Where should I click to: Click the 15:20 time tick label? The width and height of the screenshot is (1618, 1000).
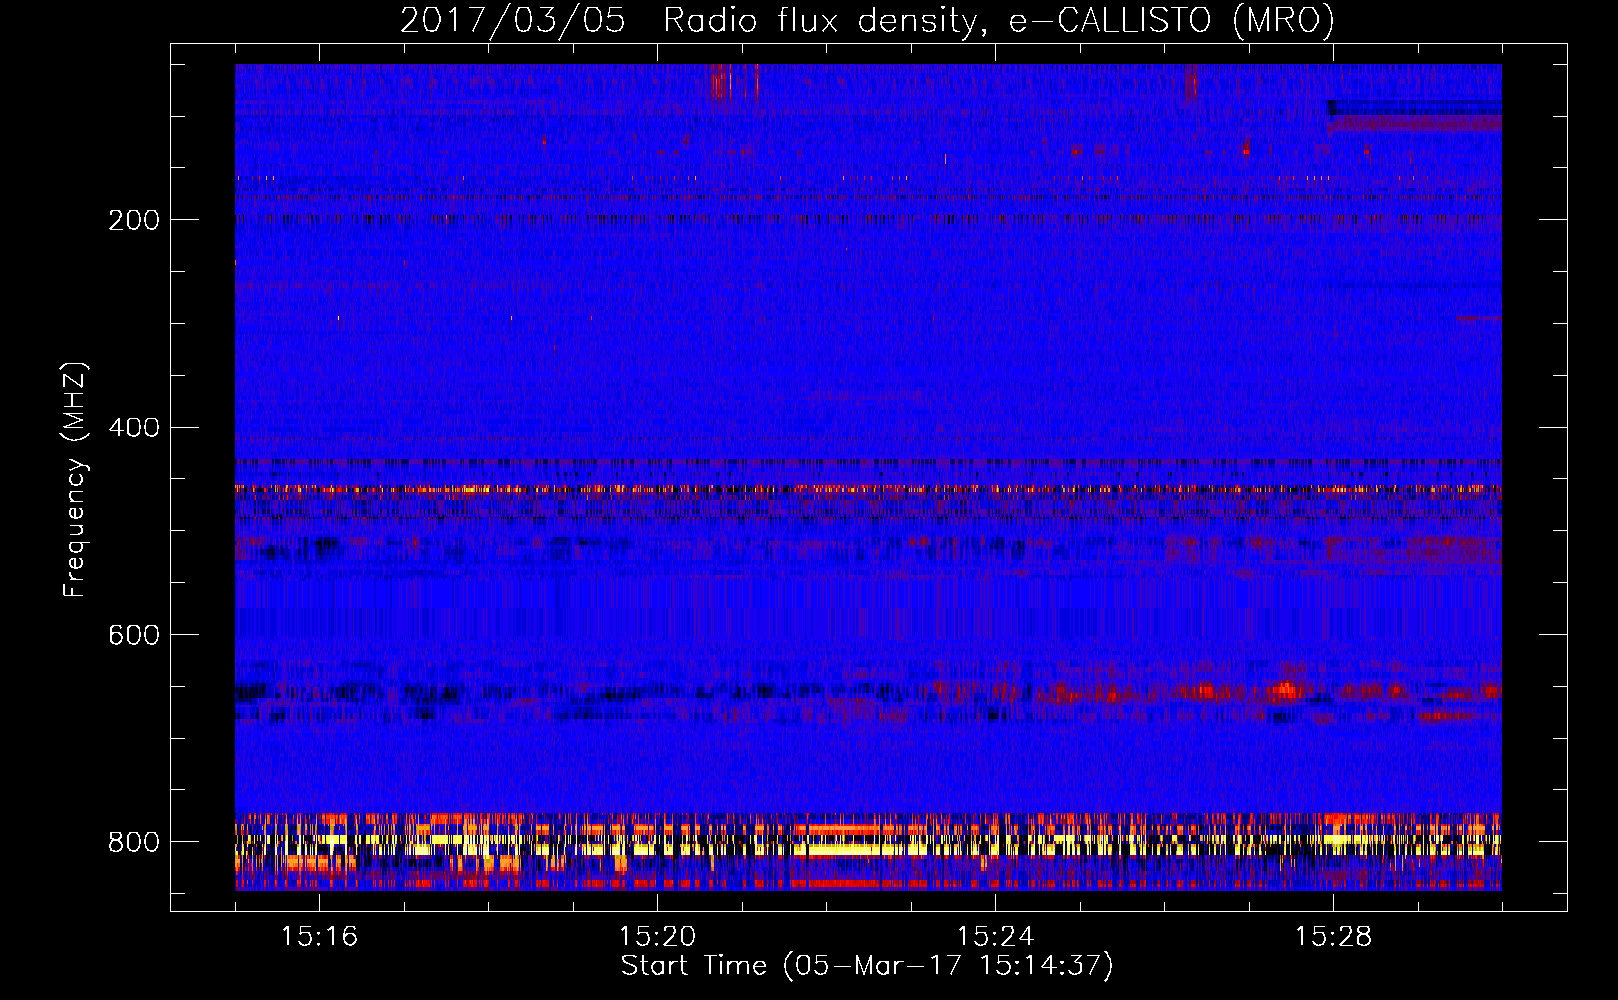(x=657, y=937)
